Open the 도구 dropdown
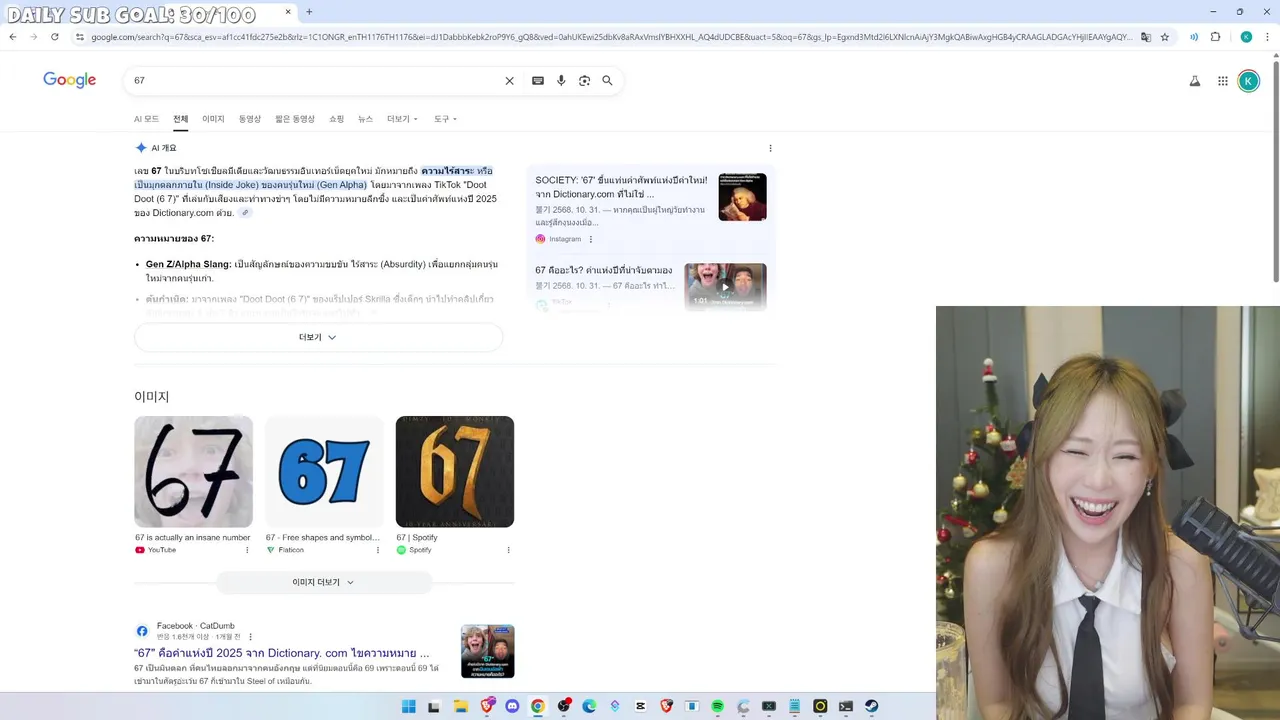 coord(445,119)
